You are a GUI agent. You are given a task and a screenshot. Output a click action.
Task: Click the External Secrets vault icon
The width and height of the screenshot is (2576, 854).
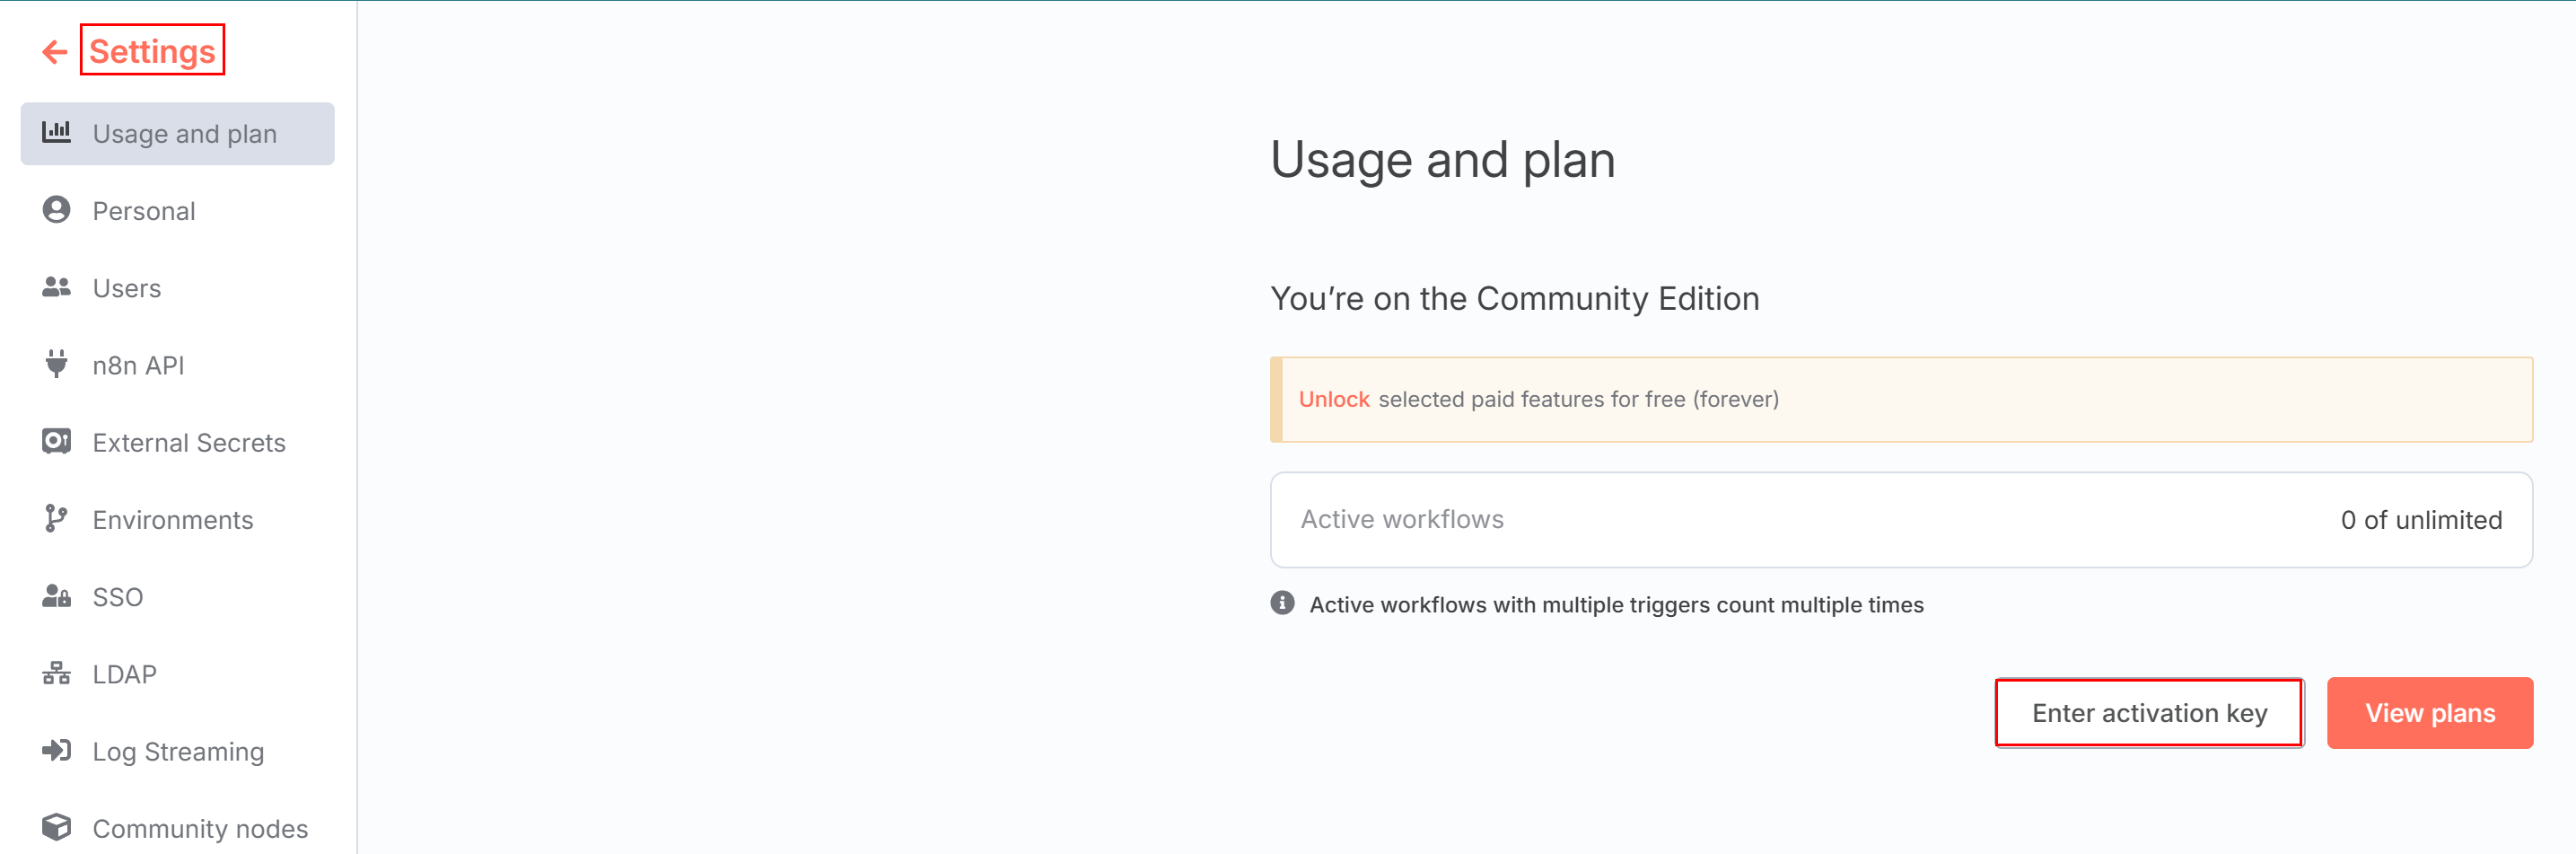56,441
